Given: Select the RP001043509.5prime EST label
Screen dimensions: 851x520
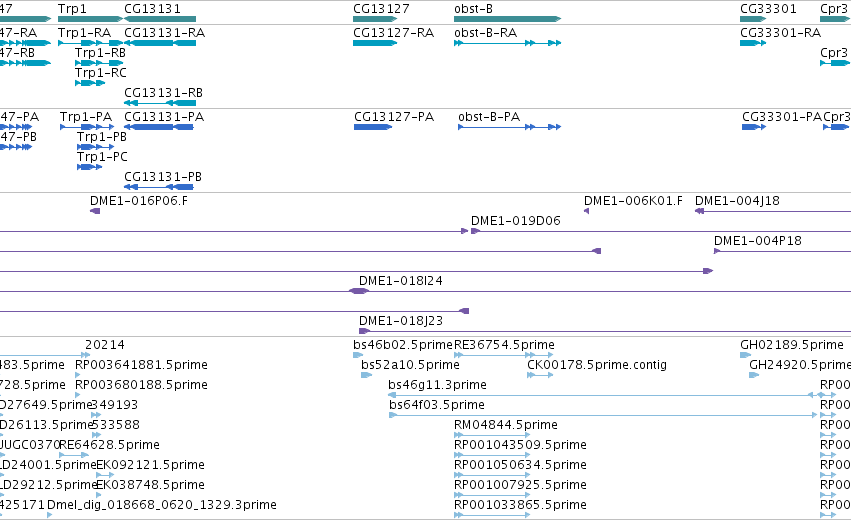Looking at the screenshot, I should point(520,445).
